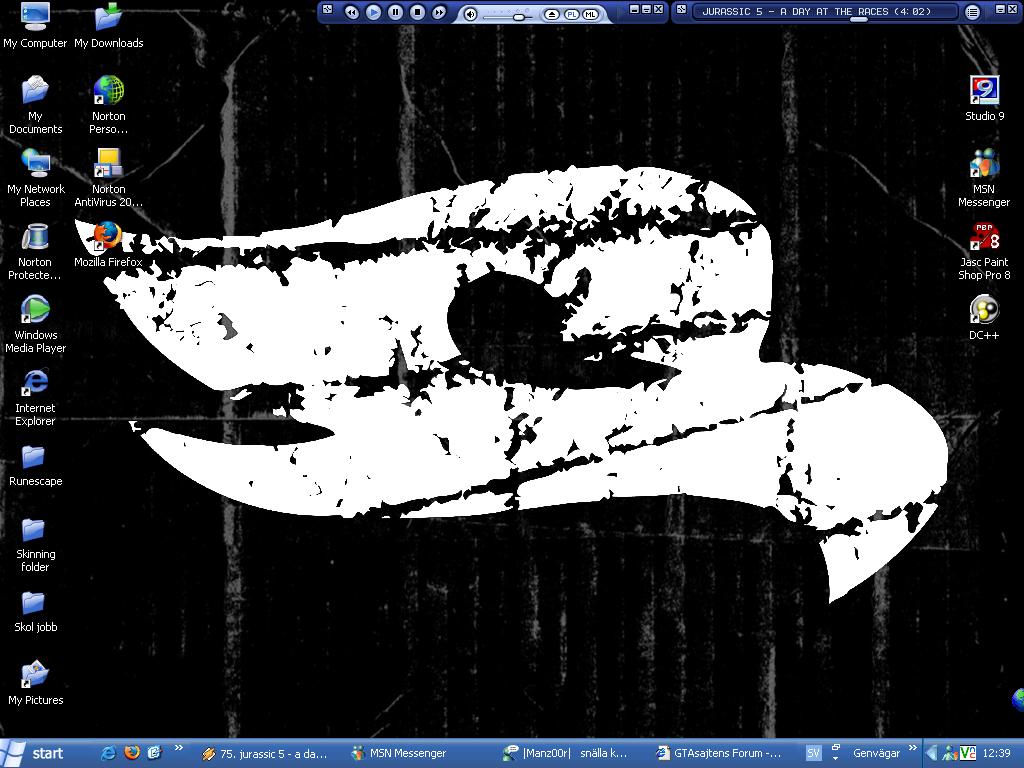Stop playback in the media player
Screen dimensions: 1024x768
coord(417,12)
